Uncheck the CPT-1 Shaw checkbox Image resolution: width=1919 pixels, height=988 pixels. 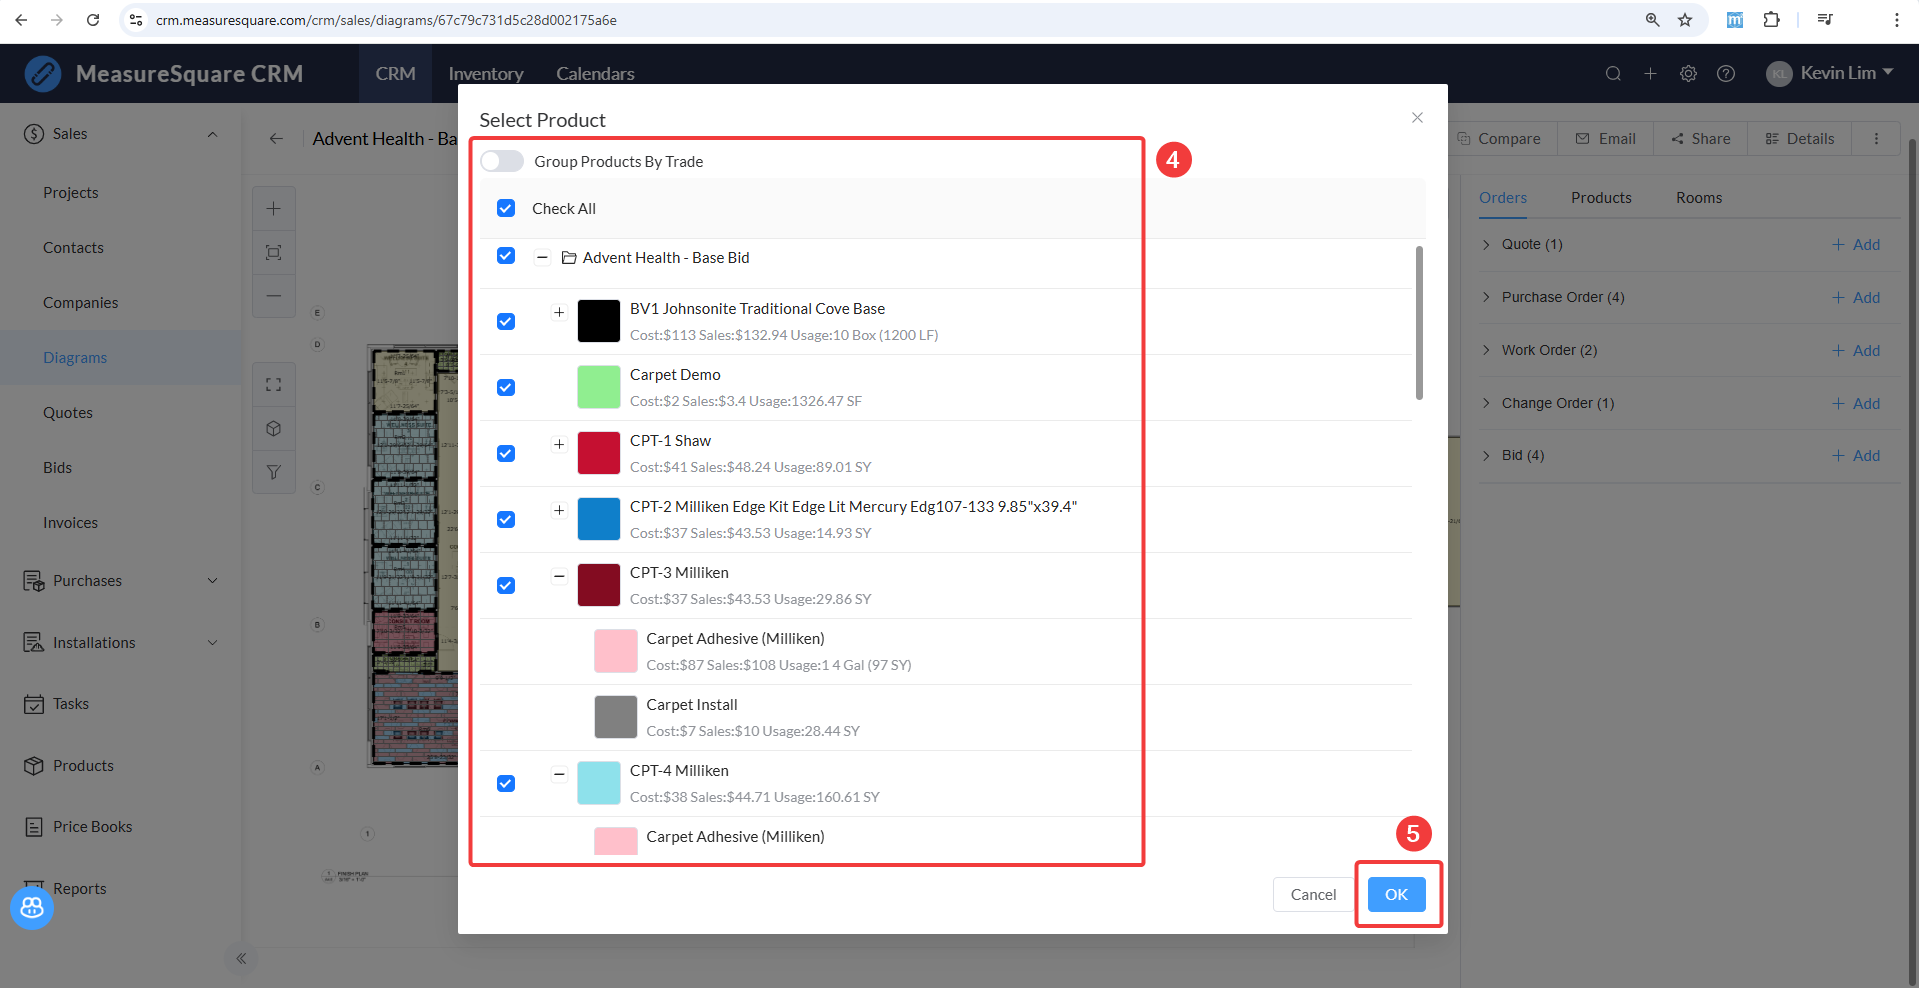point(506,453)
